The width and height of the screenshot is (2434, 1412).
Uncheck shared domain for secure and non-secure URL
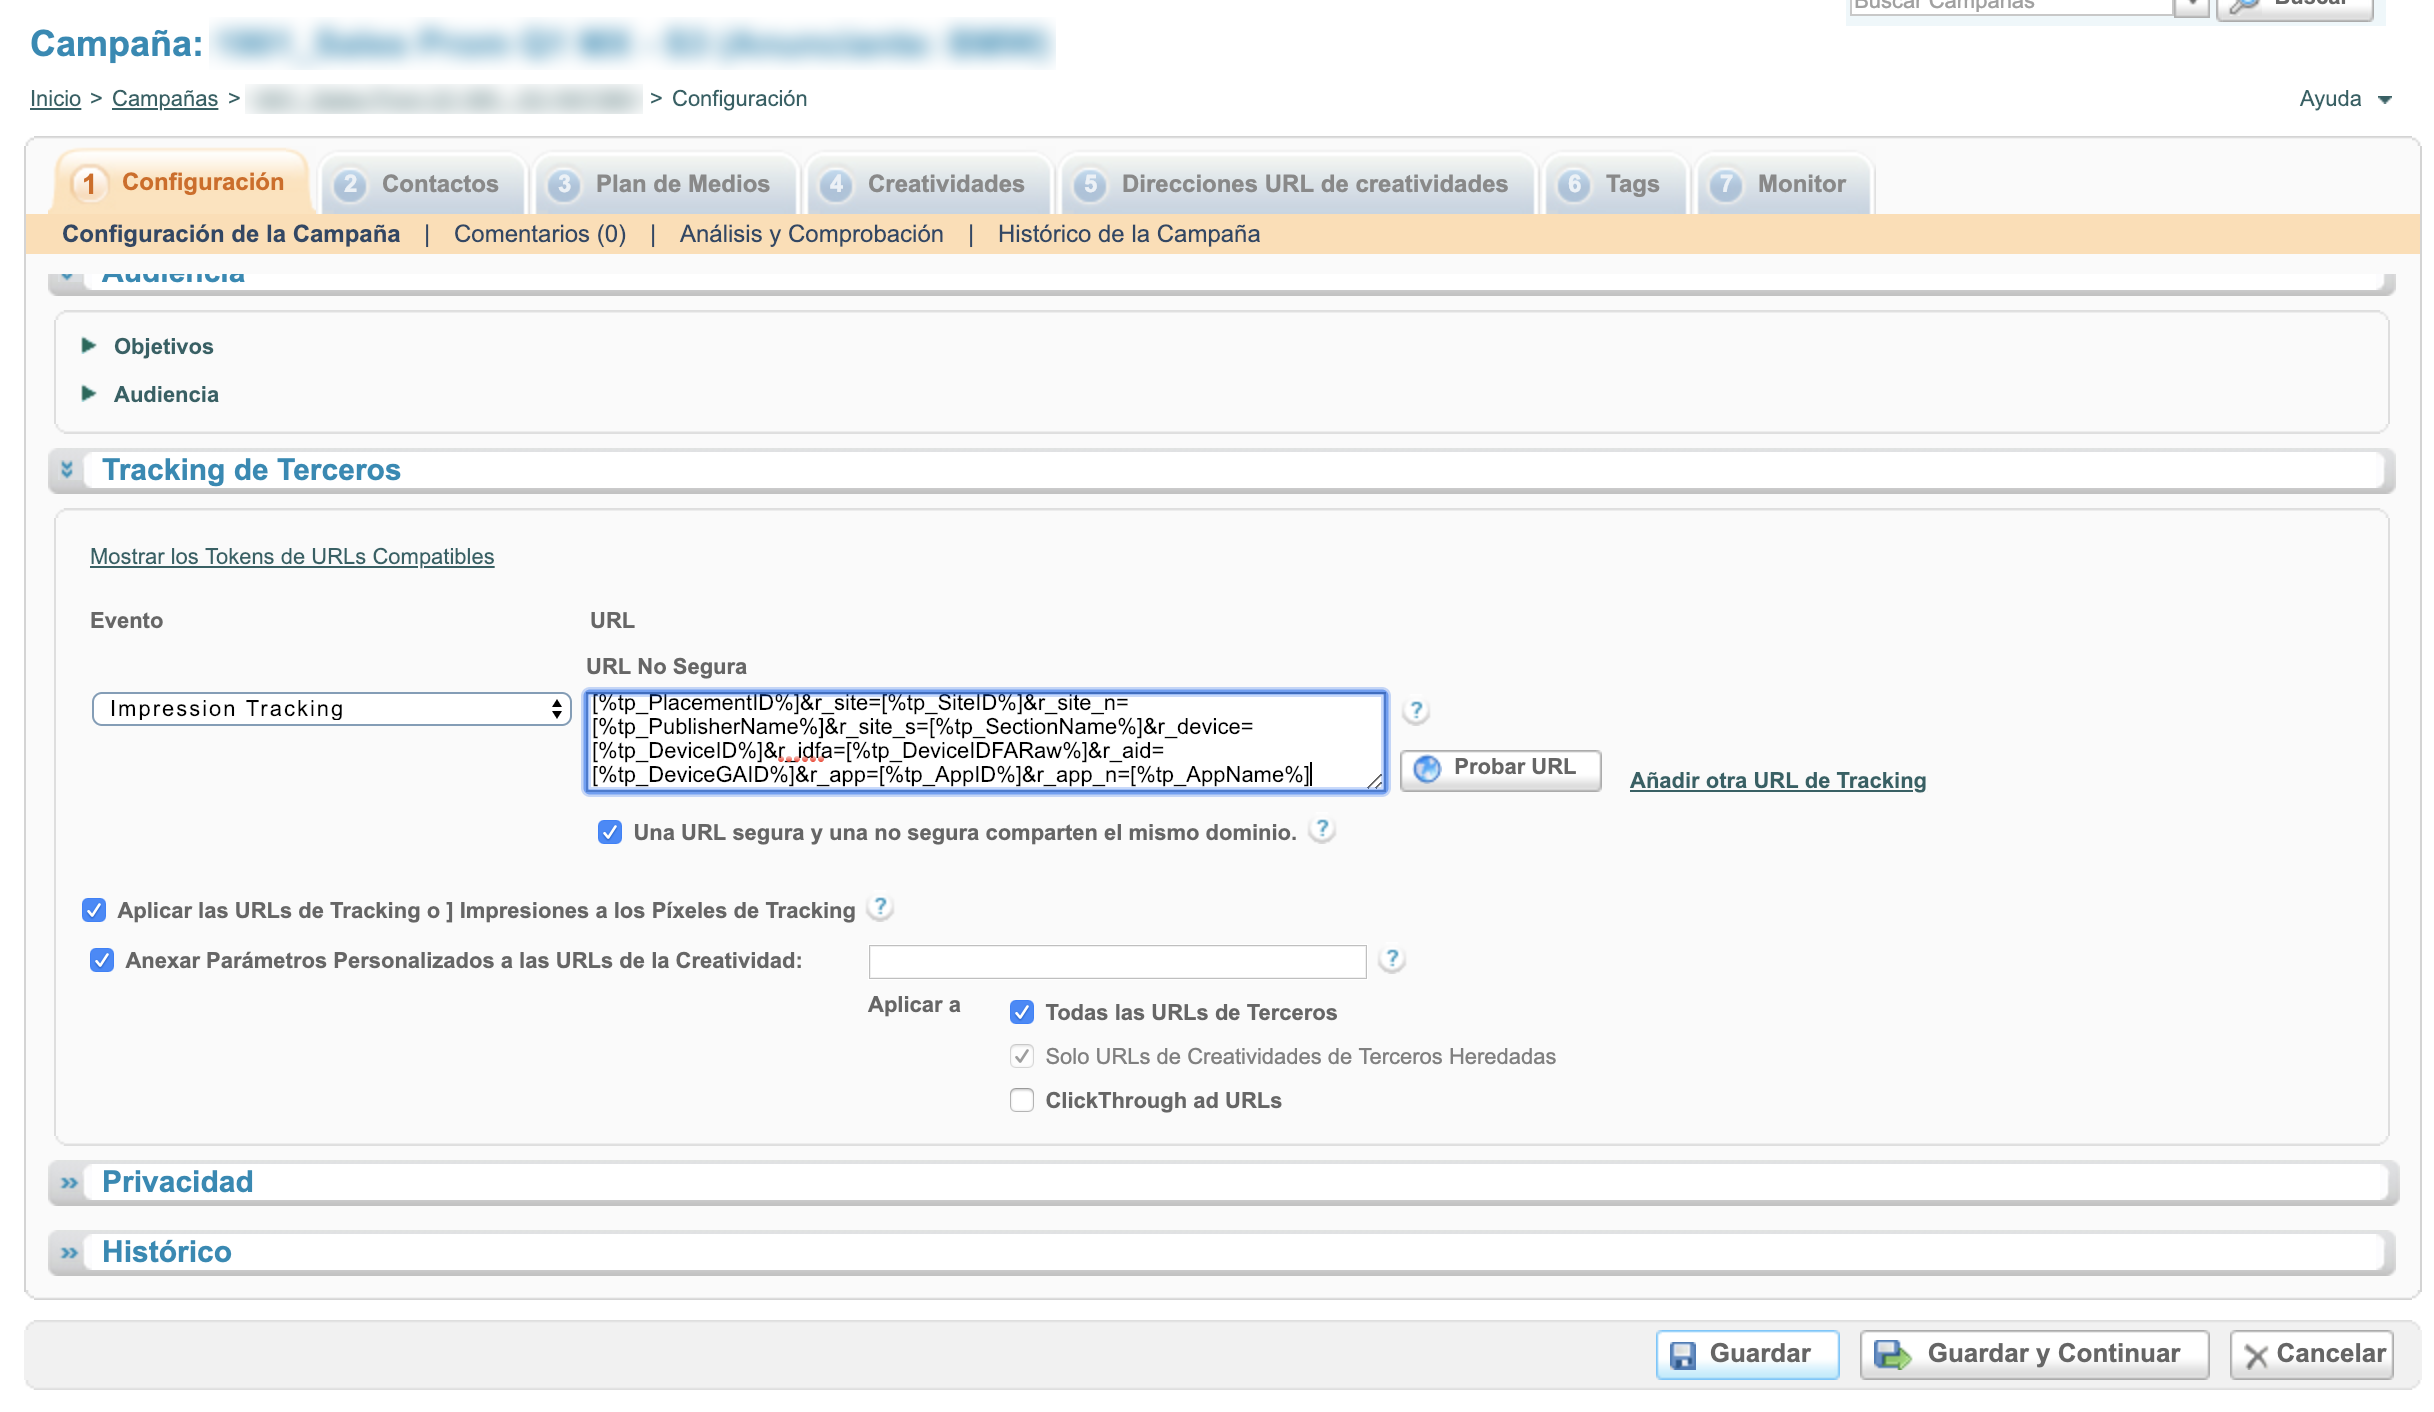[x=610, y=832]
